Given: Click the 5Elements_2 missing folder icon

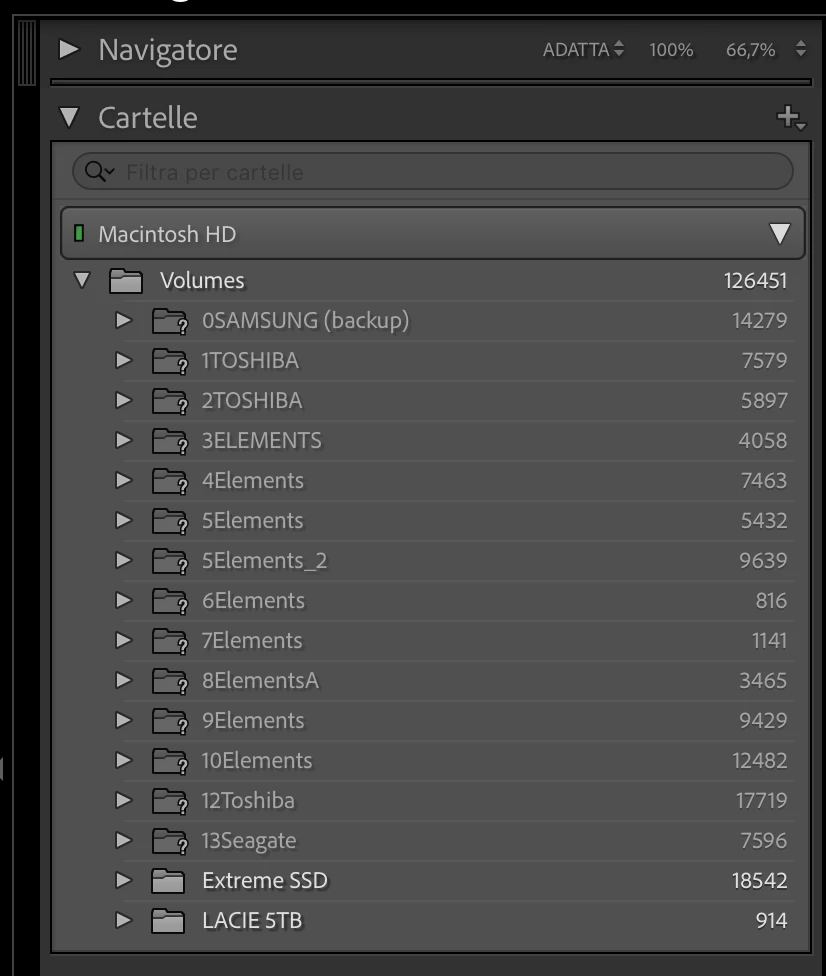Looking at the screenshot, I should [170, 561].
